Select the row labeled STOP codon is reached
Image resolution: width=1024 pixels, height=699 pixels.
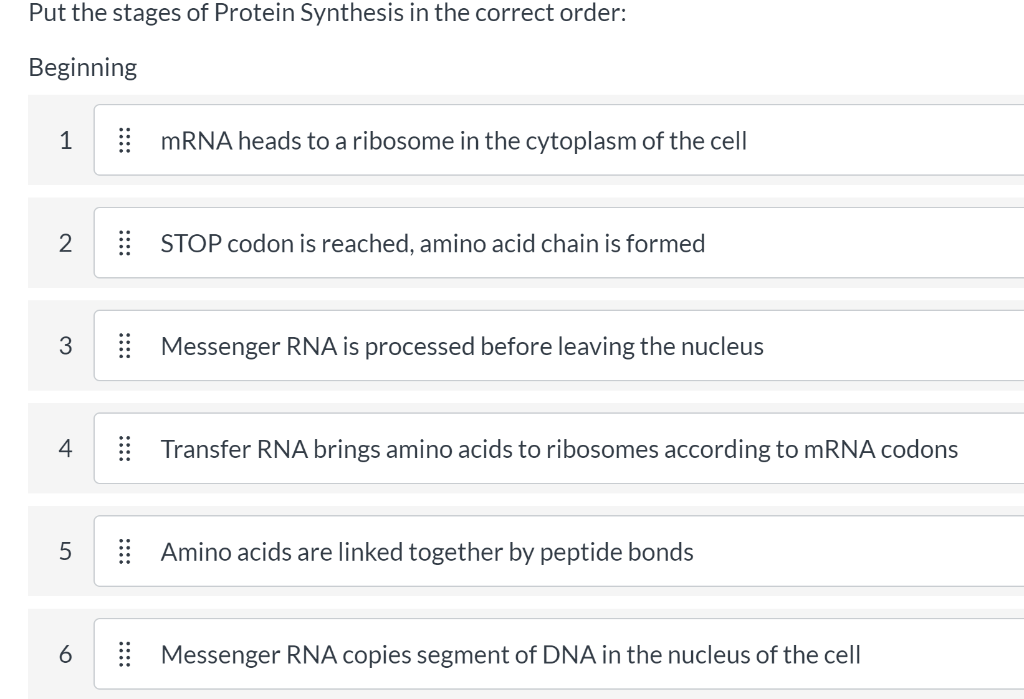point(432,243)
